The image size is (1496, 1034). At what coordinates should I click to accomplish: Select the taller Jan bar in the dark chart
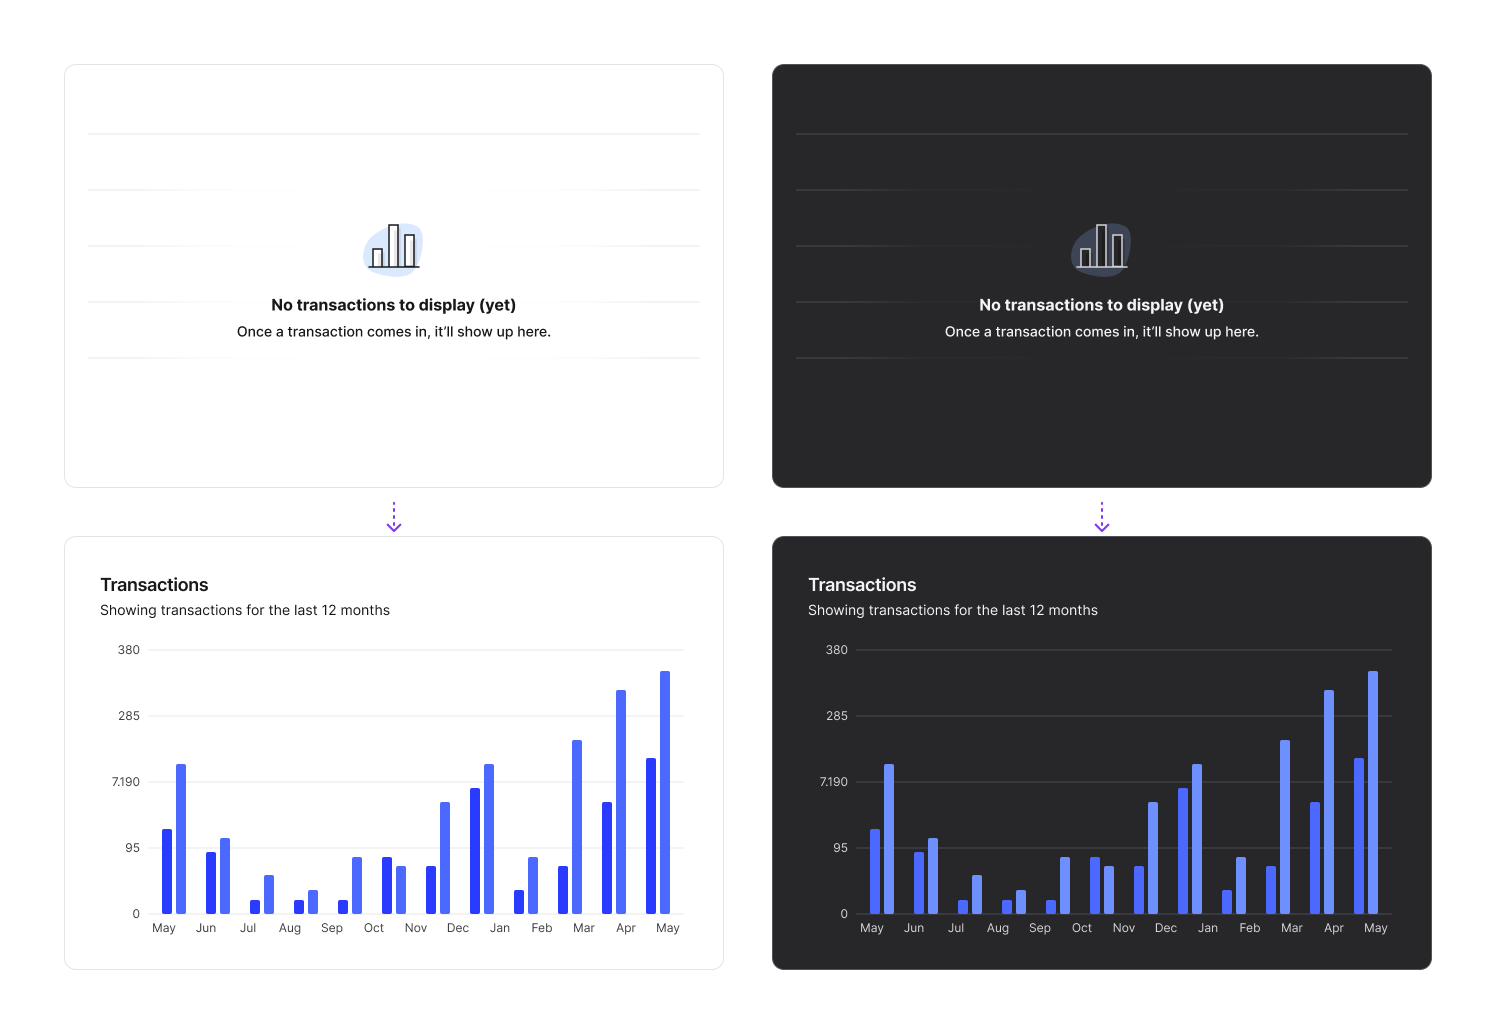pyautogui.click(x=1197, y=838)
